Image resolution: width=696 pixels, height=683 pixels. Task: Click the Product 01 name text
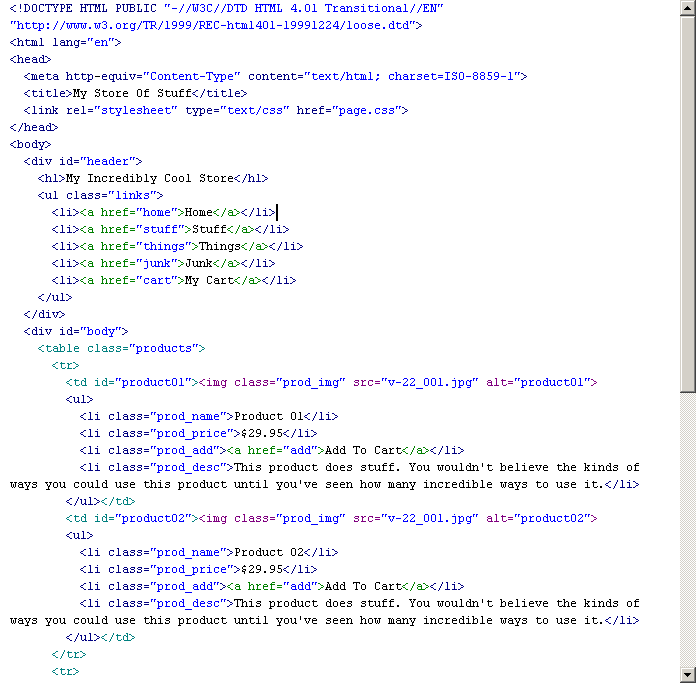(x=268, y=416)
